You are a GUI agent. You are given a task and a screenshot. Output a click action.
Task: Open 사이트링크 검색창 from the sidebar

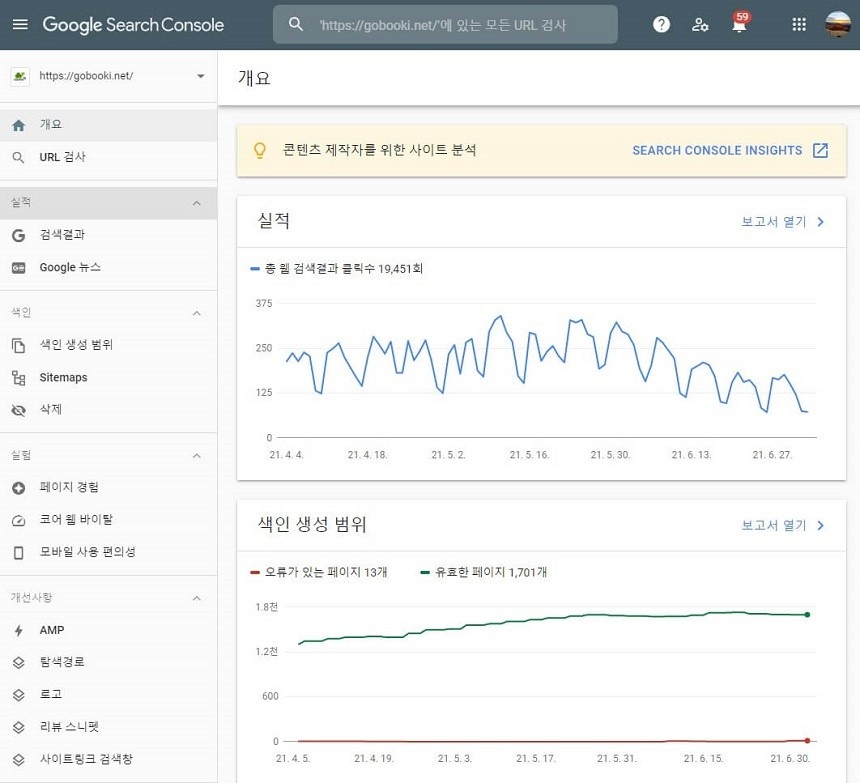(109, 760)
